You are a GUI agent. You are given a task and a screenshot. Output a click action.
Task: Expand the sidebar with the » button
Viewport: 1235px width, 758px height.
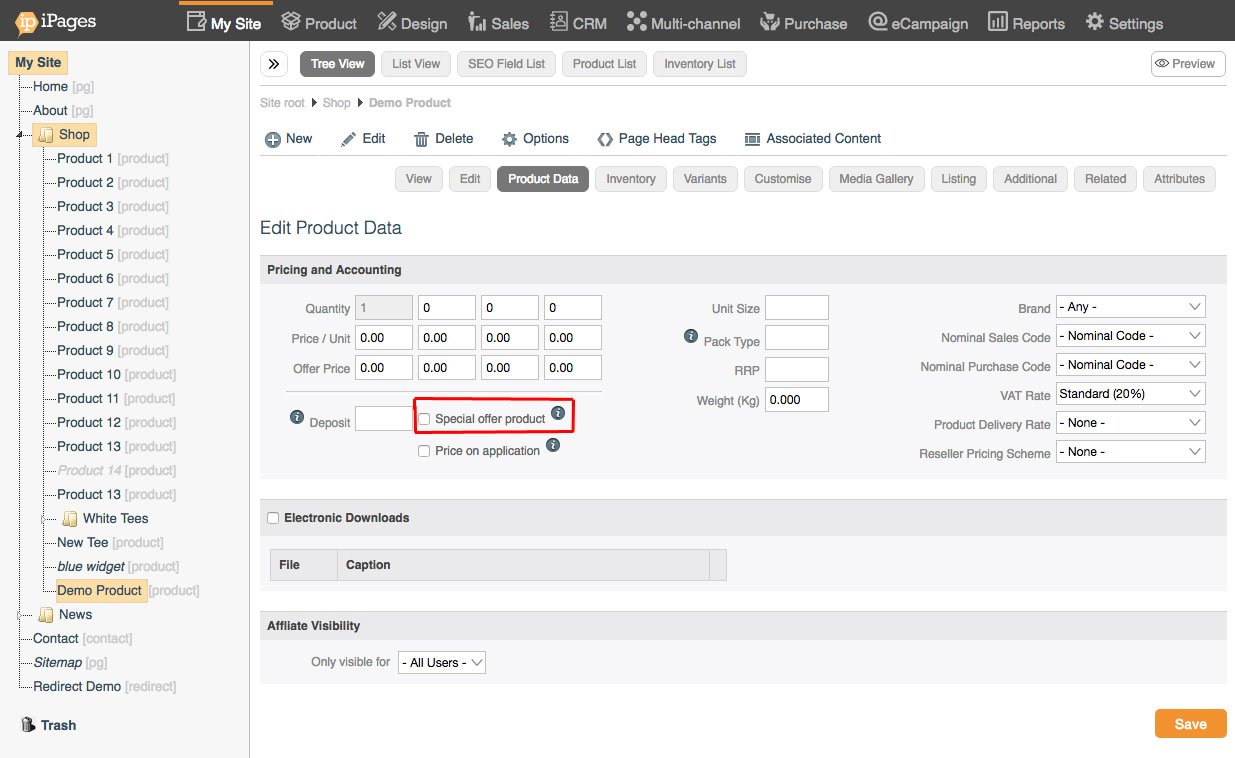click(274, 64)
